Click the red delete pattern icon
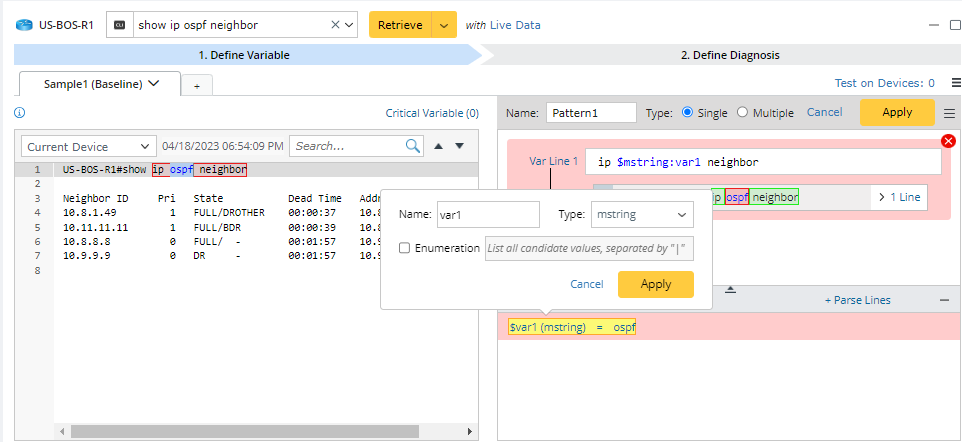The image size is (962, 442). (x=948, y=141)
